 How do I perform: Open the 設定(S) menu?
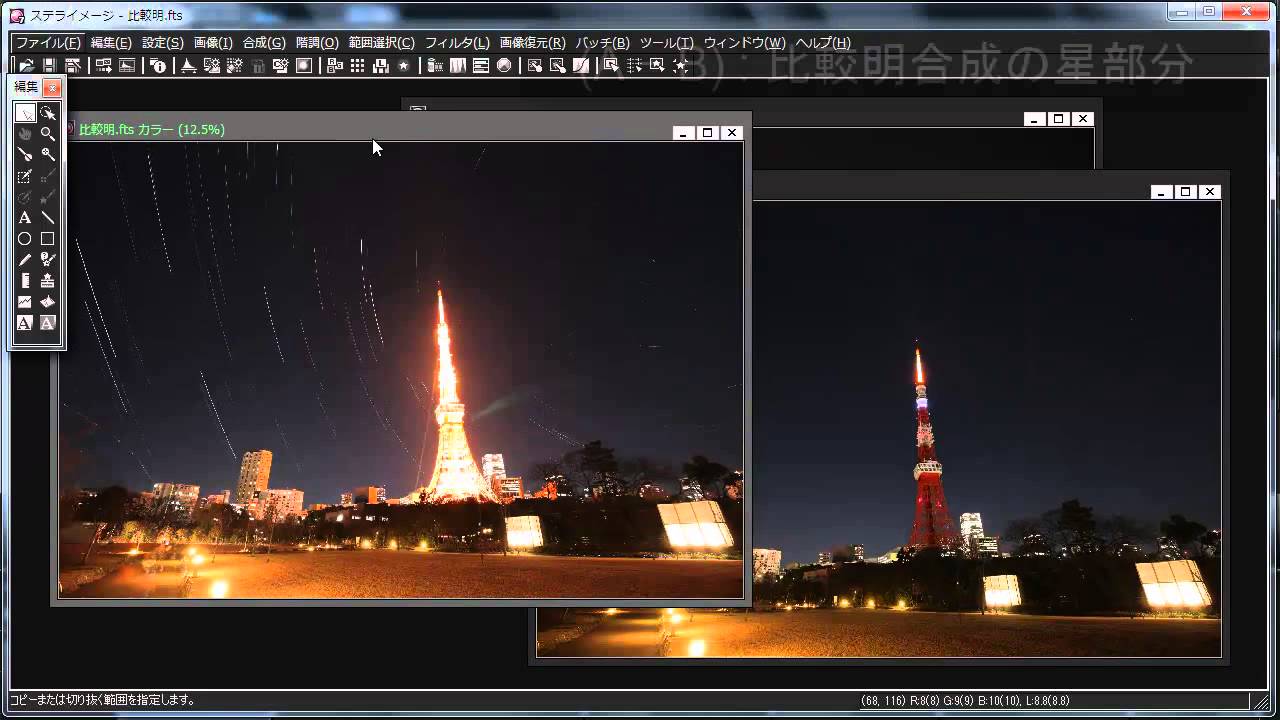tap(163, 43)
